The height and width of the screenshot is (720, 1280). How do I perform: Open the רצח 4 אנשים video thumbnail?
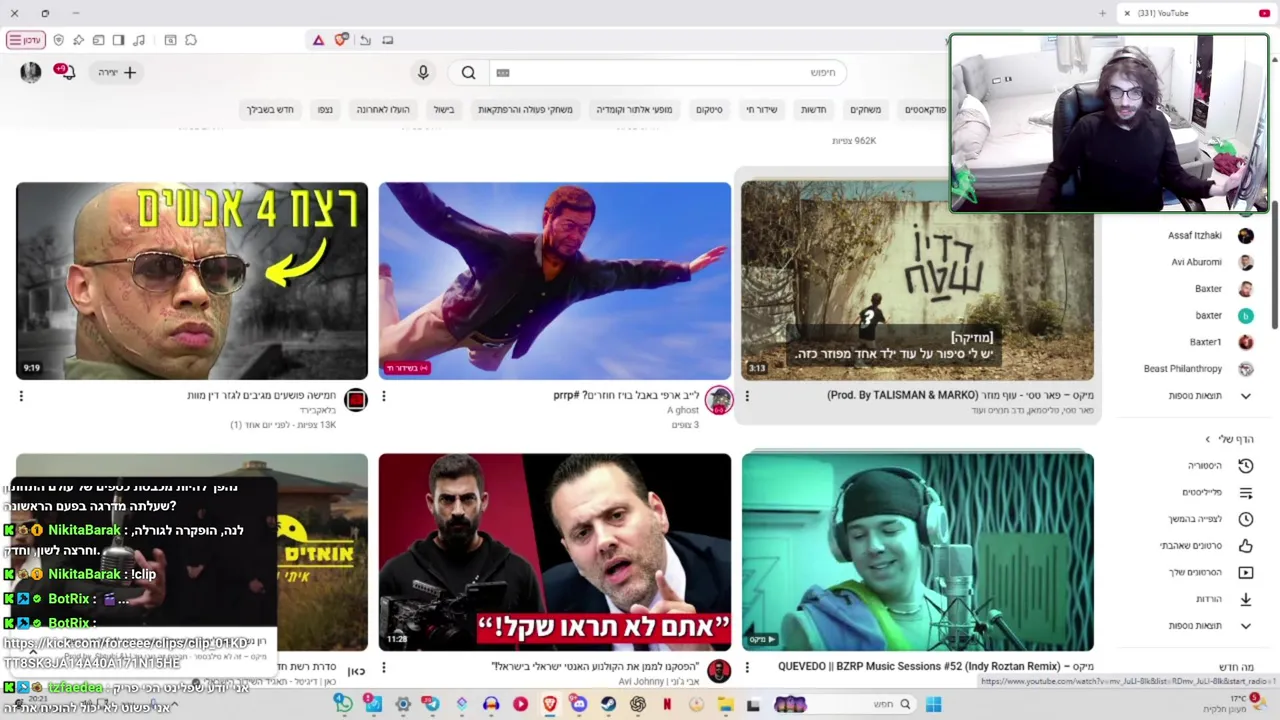pos(192,281)
